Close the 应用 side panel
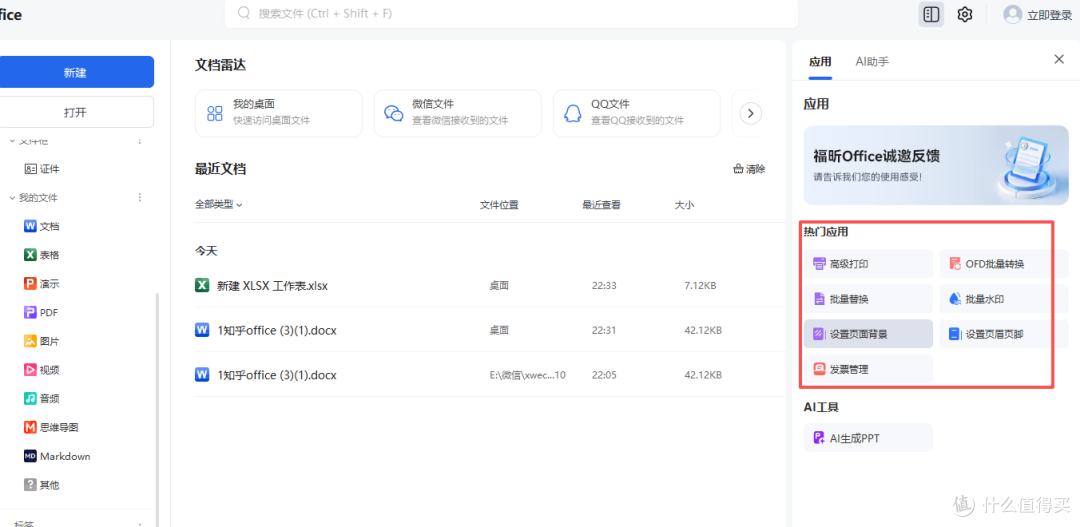The height and width of the screenshot is (527, 1080). click(x=1059, y=59)
